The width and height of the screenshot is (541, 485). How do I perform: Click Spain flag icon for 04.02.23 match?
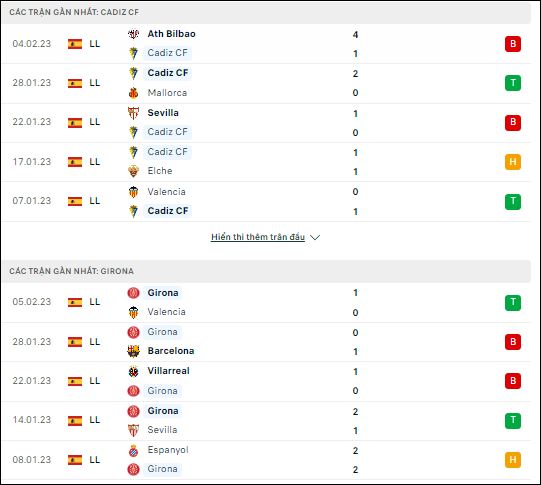click(75, 44)
